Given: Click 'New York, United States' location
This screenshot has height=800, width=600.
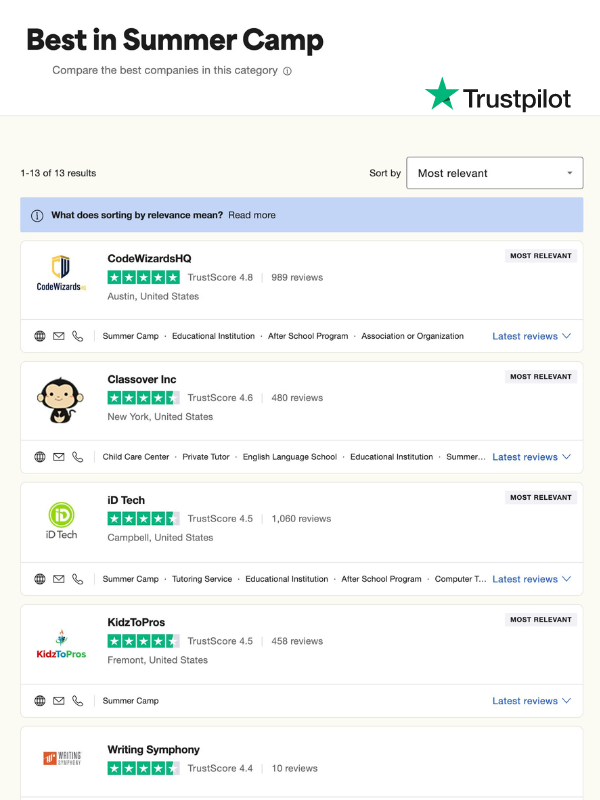Looking at the screenshot, I should [160, 417].
